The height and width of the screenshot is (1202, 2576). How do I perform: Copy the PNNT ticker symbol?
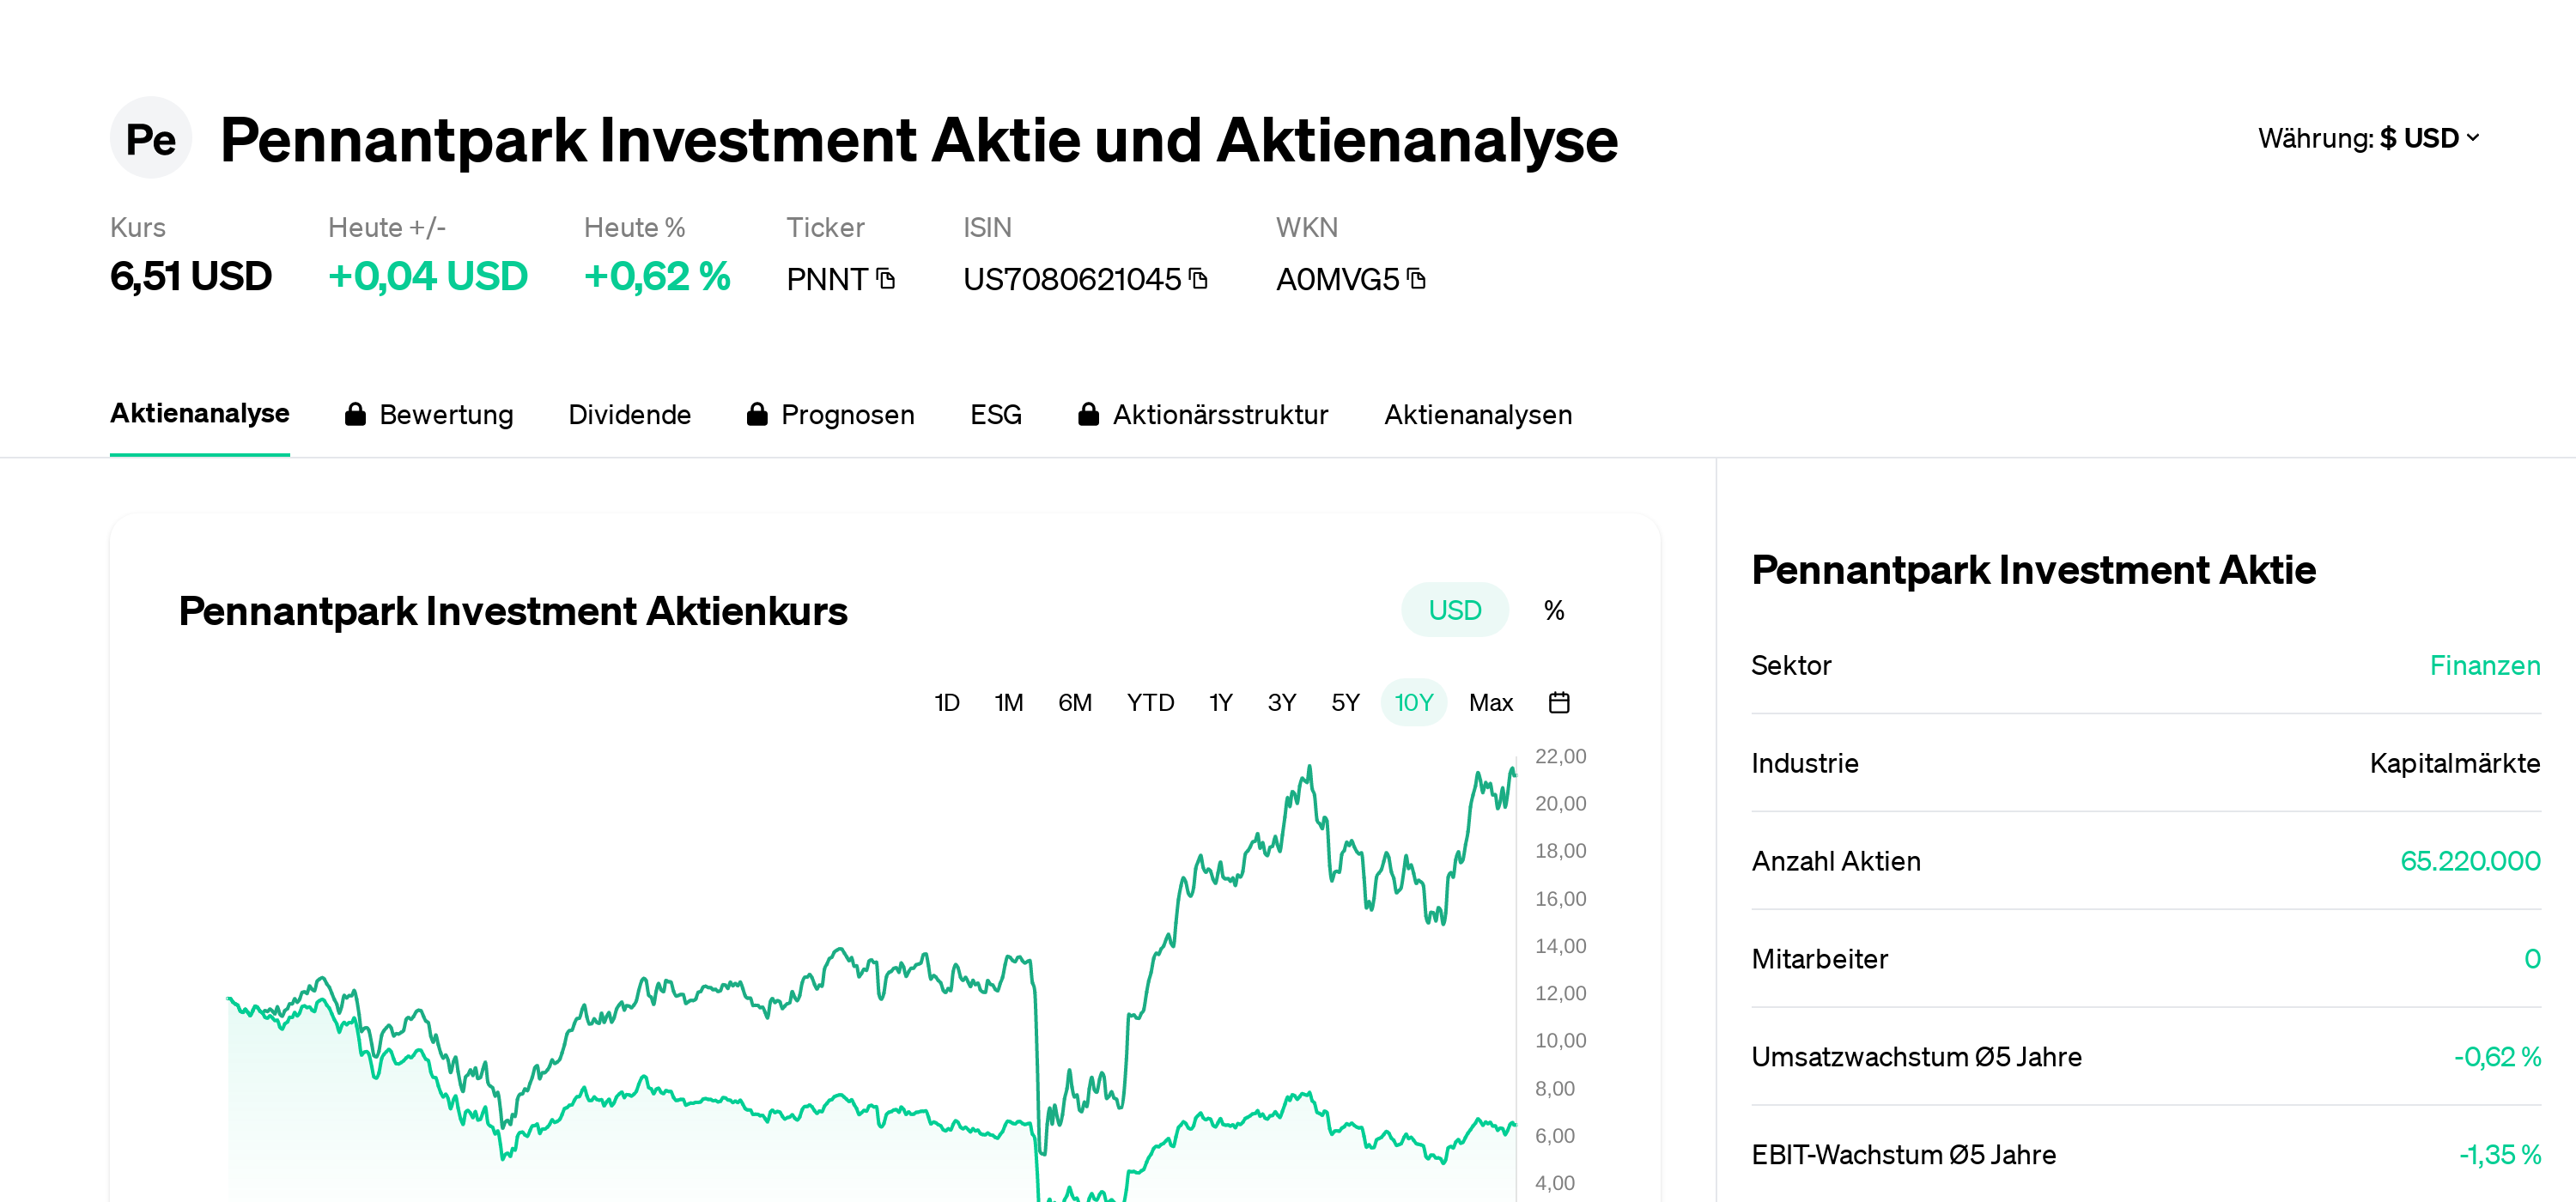point(884,280)
